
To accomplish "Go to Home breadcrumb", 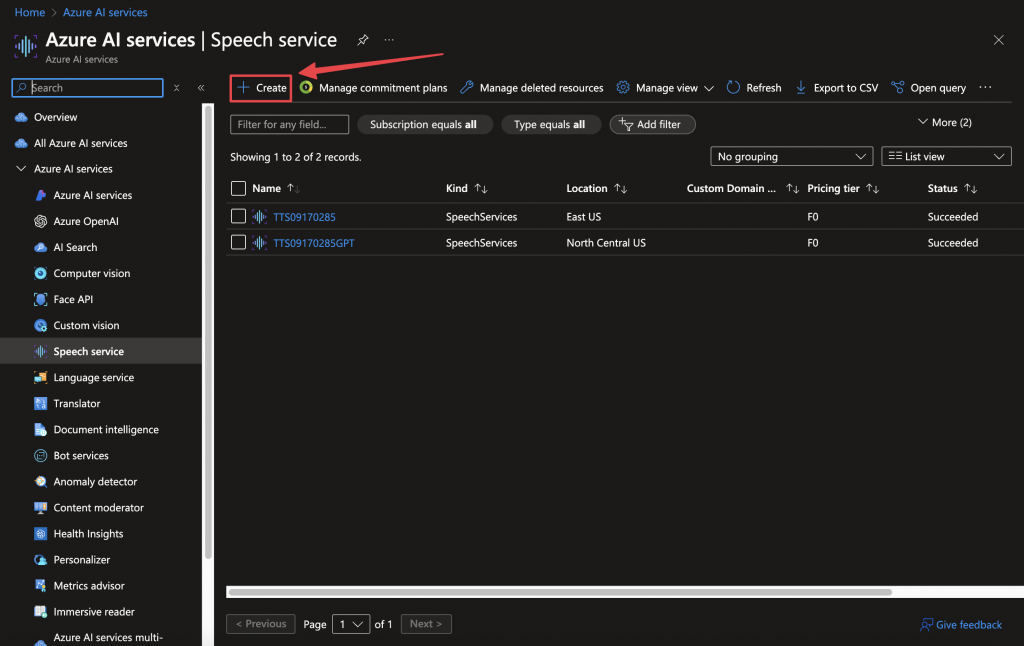I will [x=30, y=12].
